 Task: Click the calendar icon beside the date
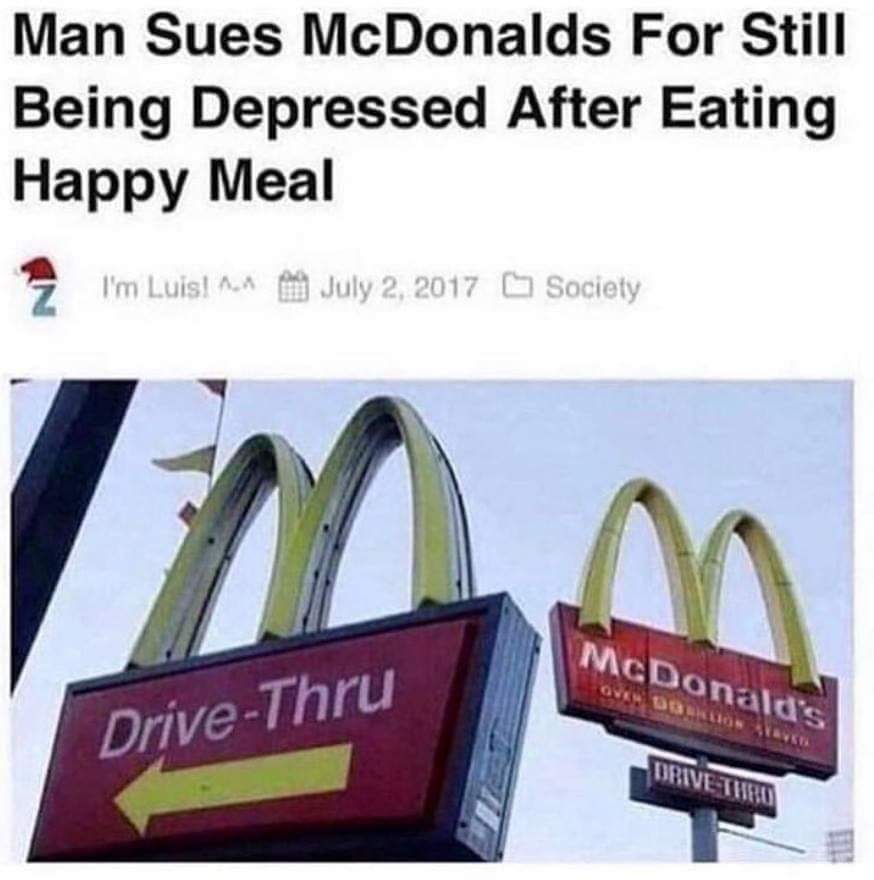coord(294,287)
